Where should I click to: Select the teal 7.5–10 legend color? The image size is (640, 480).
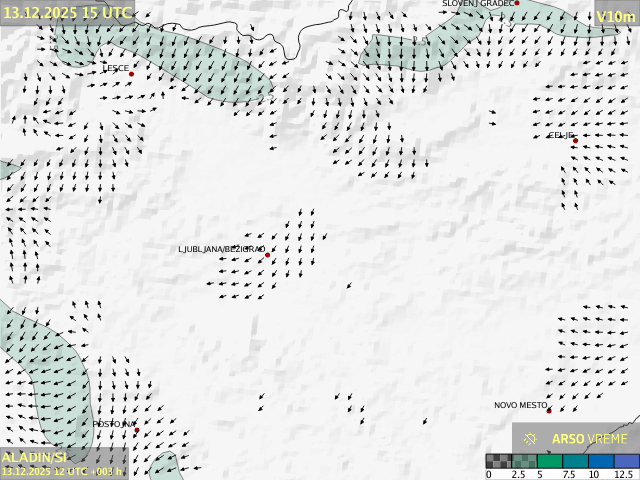(x=576, y=461)
